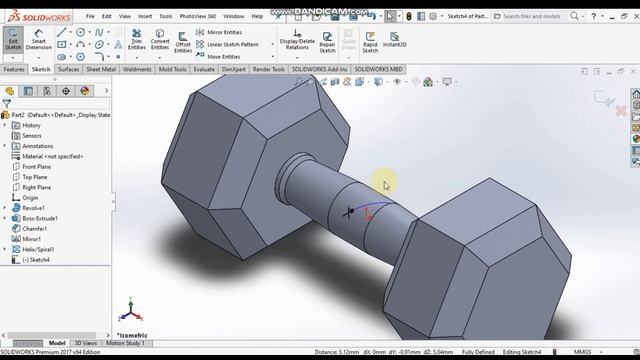
Task: Switch to the Sheet Metal tab
Action: pos(101,69)
